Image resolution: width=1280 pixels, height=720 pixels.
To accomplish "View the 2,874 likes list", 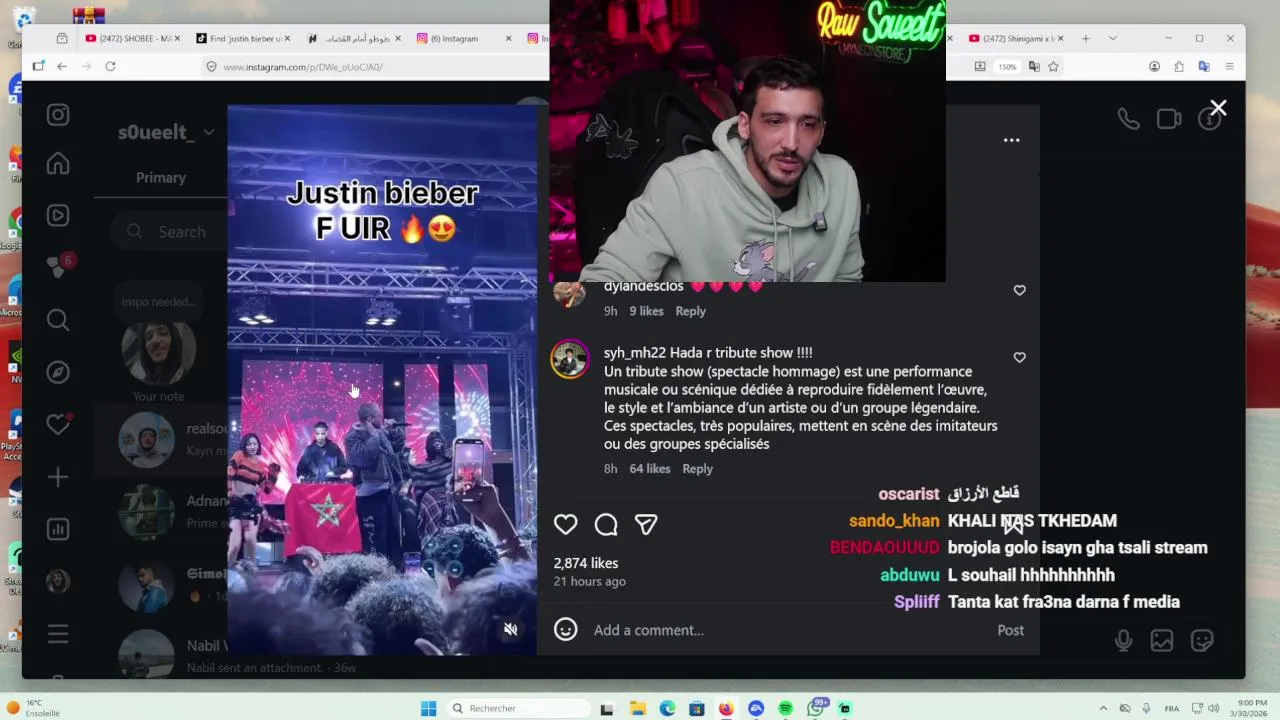I will [586, 563].
